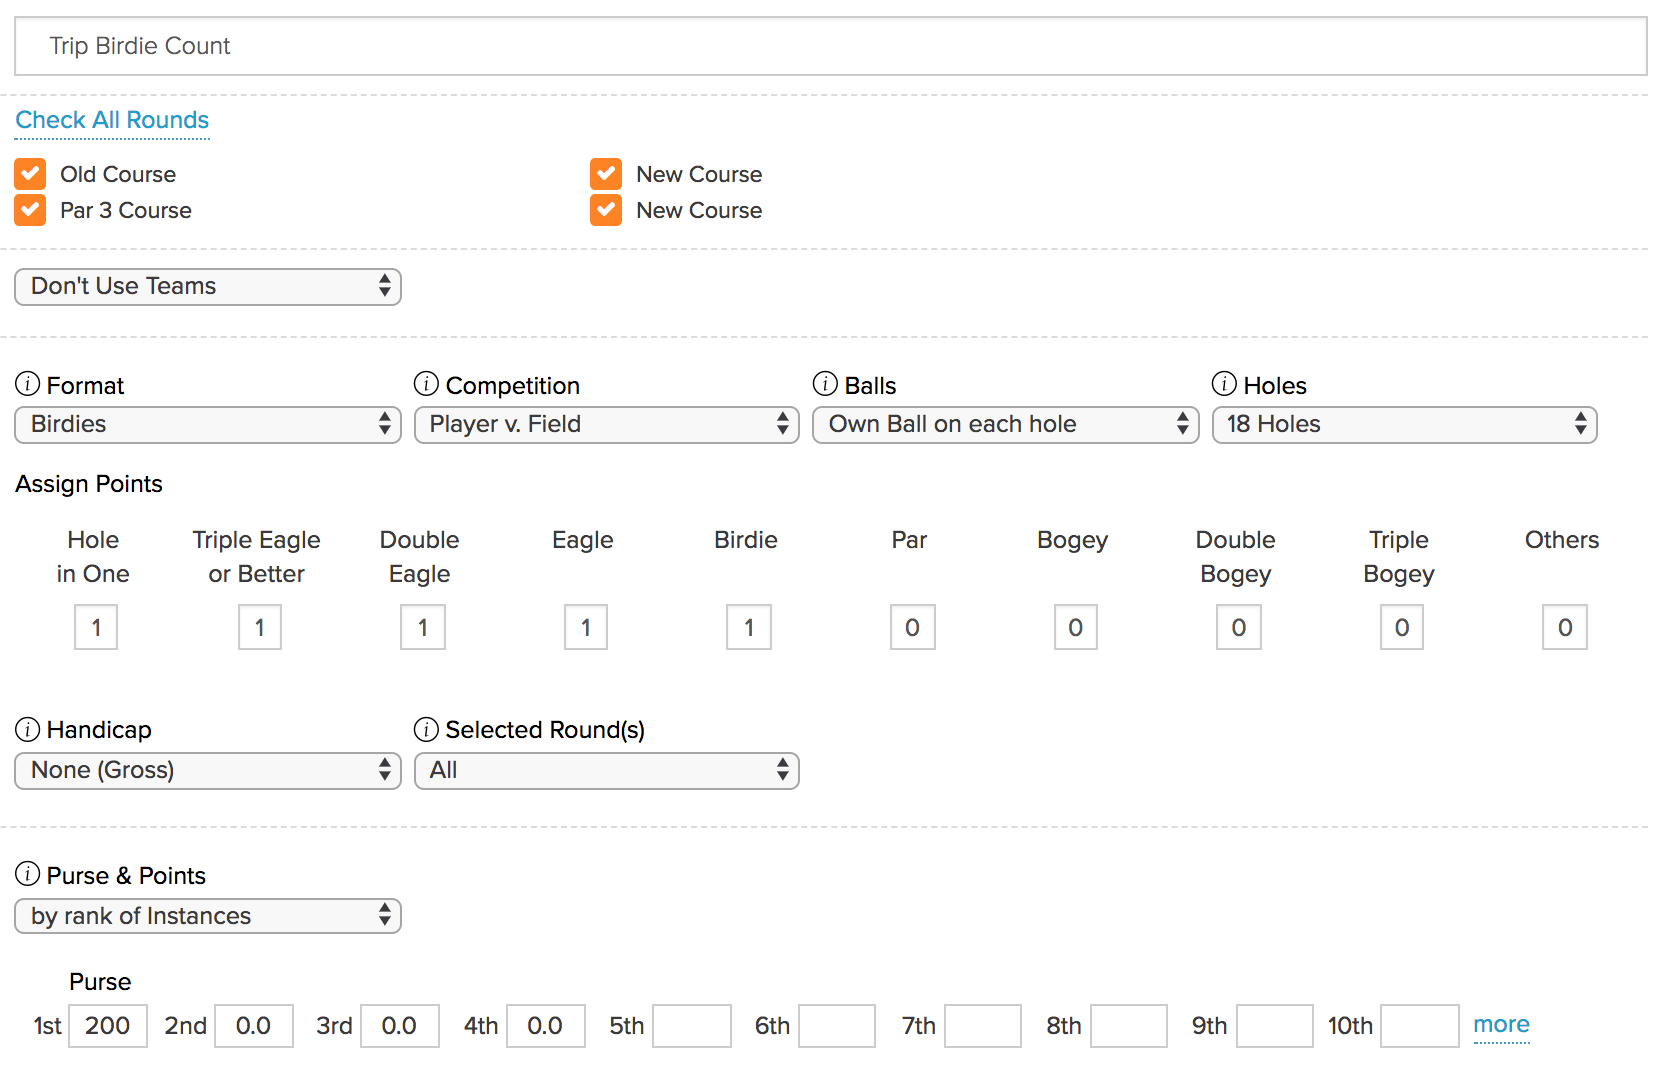The image size is (1660, 1070).
Task: Expand the None (Gross) handicap dropdown
Action: (208, 771)
